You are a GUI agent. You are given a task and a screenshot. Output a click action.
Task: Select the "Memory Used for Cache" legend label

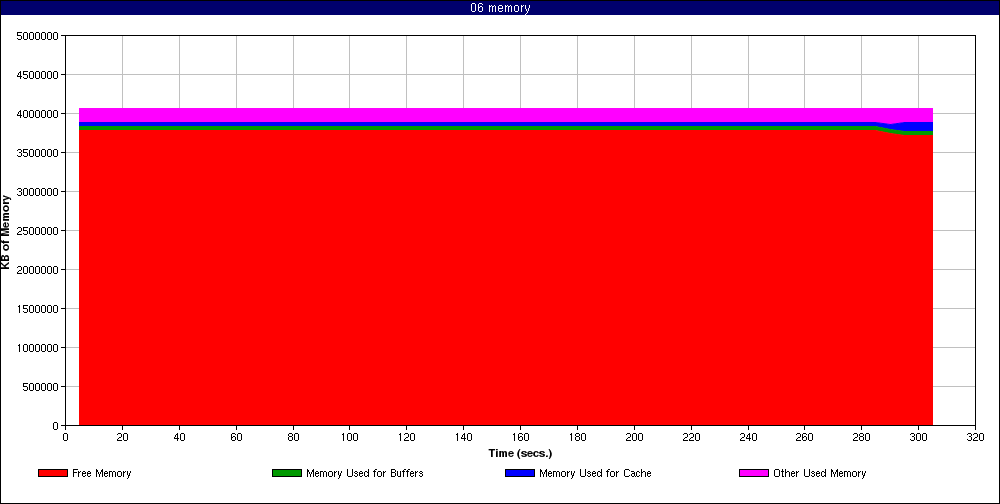coord(595,473)
